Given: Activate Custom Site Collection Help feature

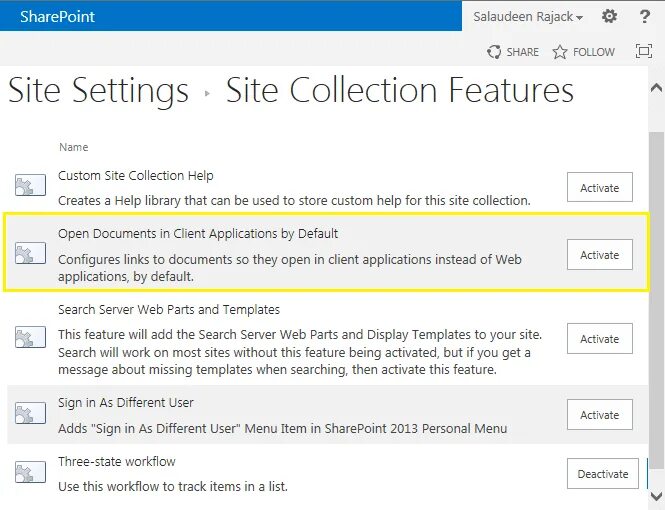Looking at the screenshot, I should 600,188.
